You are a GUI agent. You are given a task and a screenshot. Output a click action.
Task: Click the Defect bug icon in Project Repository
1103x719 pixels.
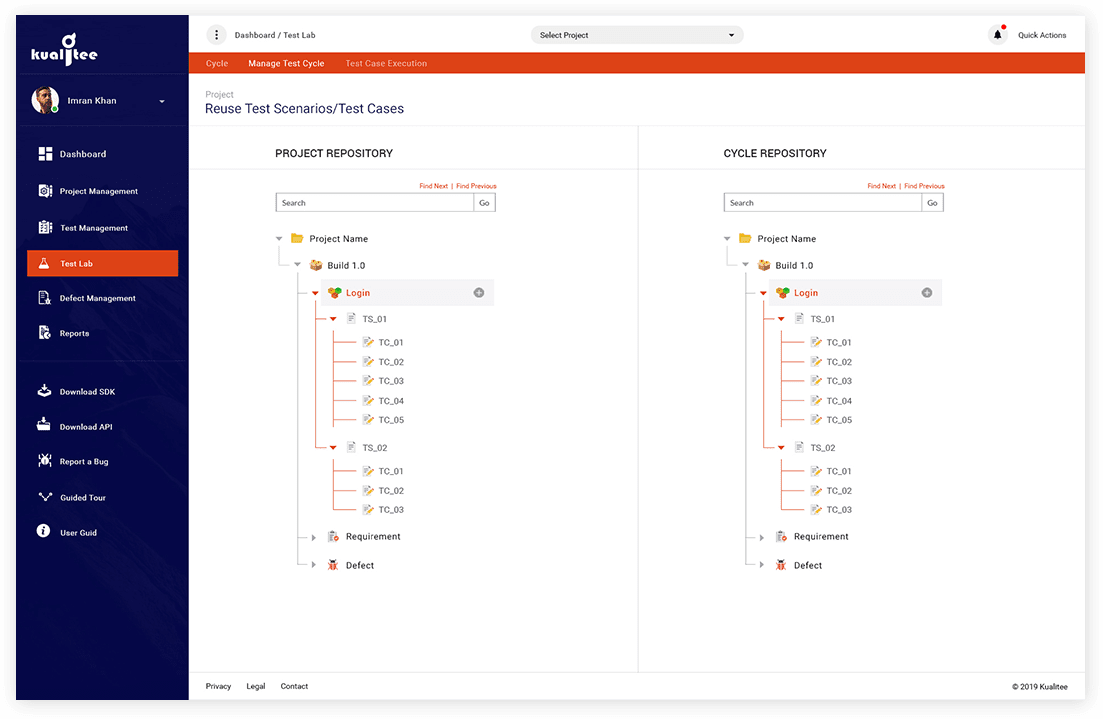click(333, 565)
